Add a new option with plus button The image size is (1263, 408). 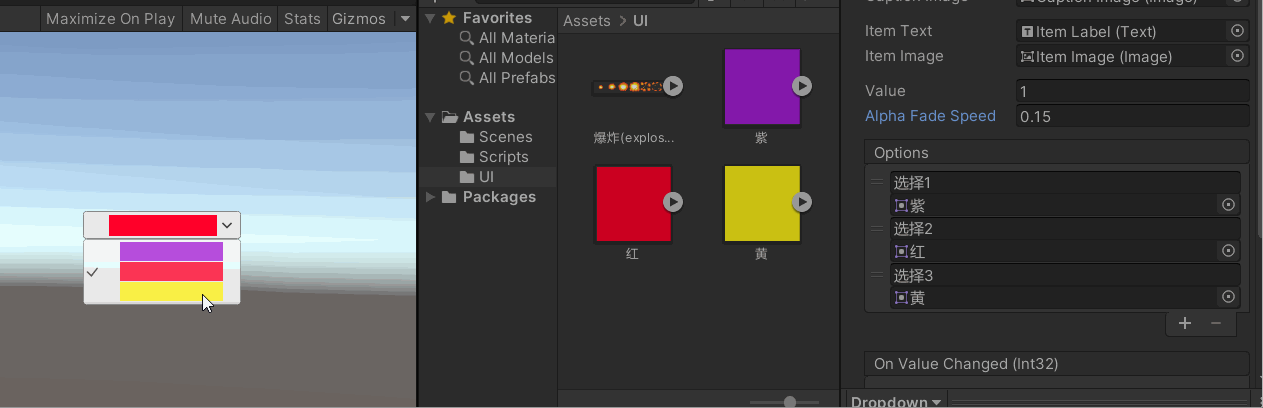coord(1185,323)
